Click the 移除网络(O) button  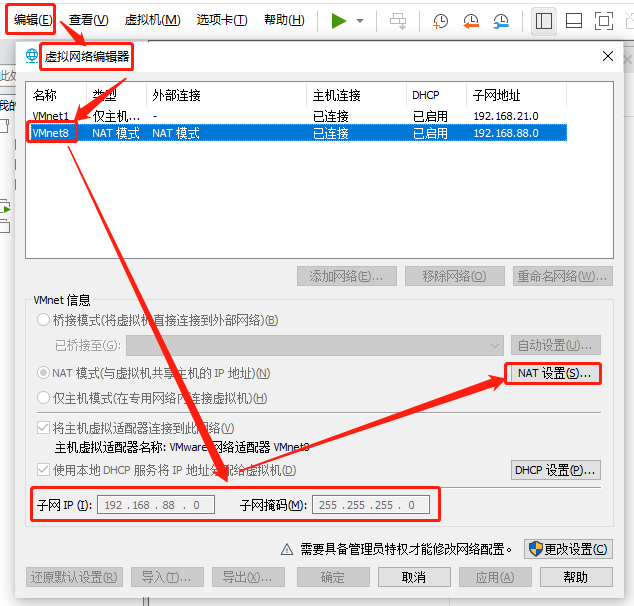(x=454, y=276)
